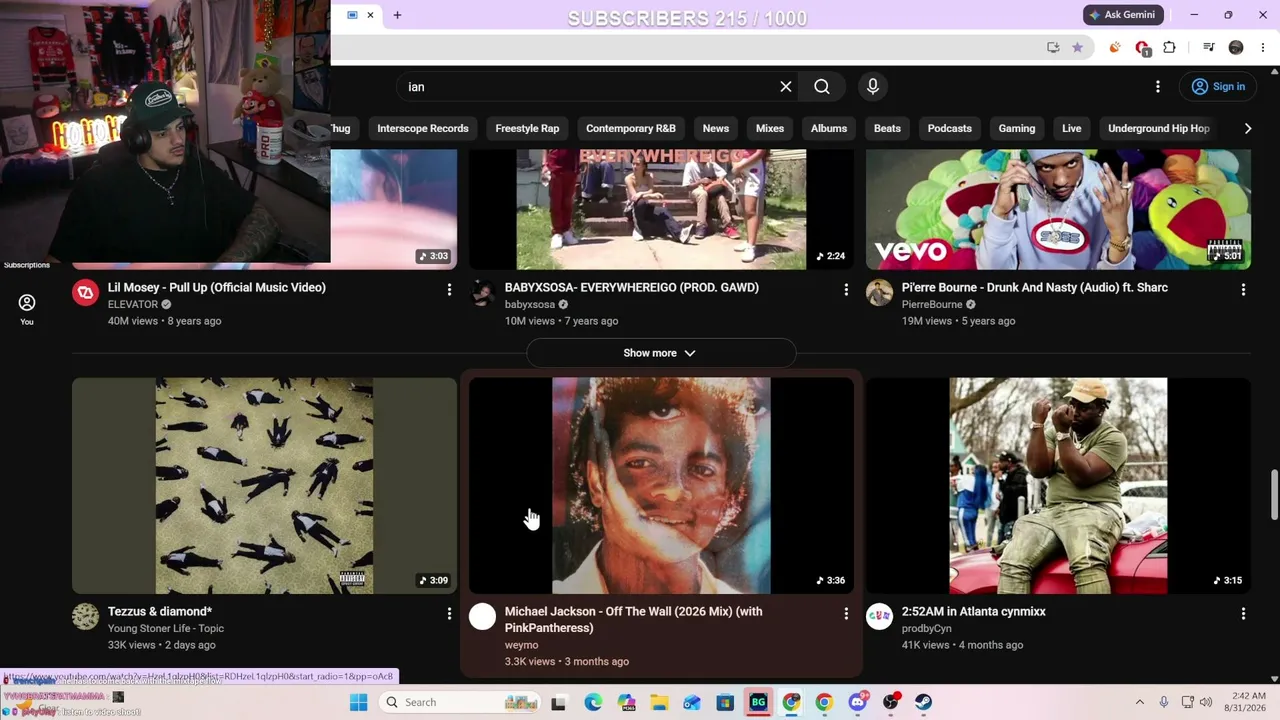Open the Pi'erre Bourne vevo thumbnail
Screen dimensions: 1280x720
coord(1058,209)
